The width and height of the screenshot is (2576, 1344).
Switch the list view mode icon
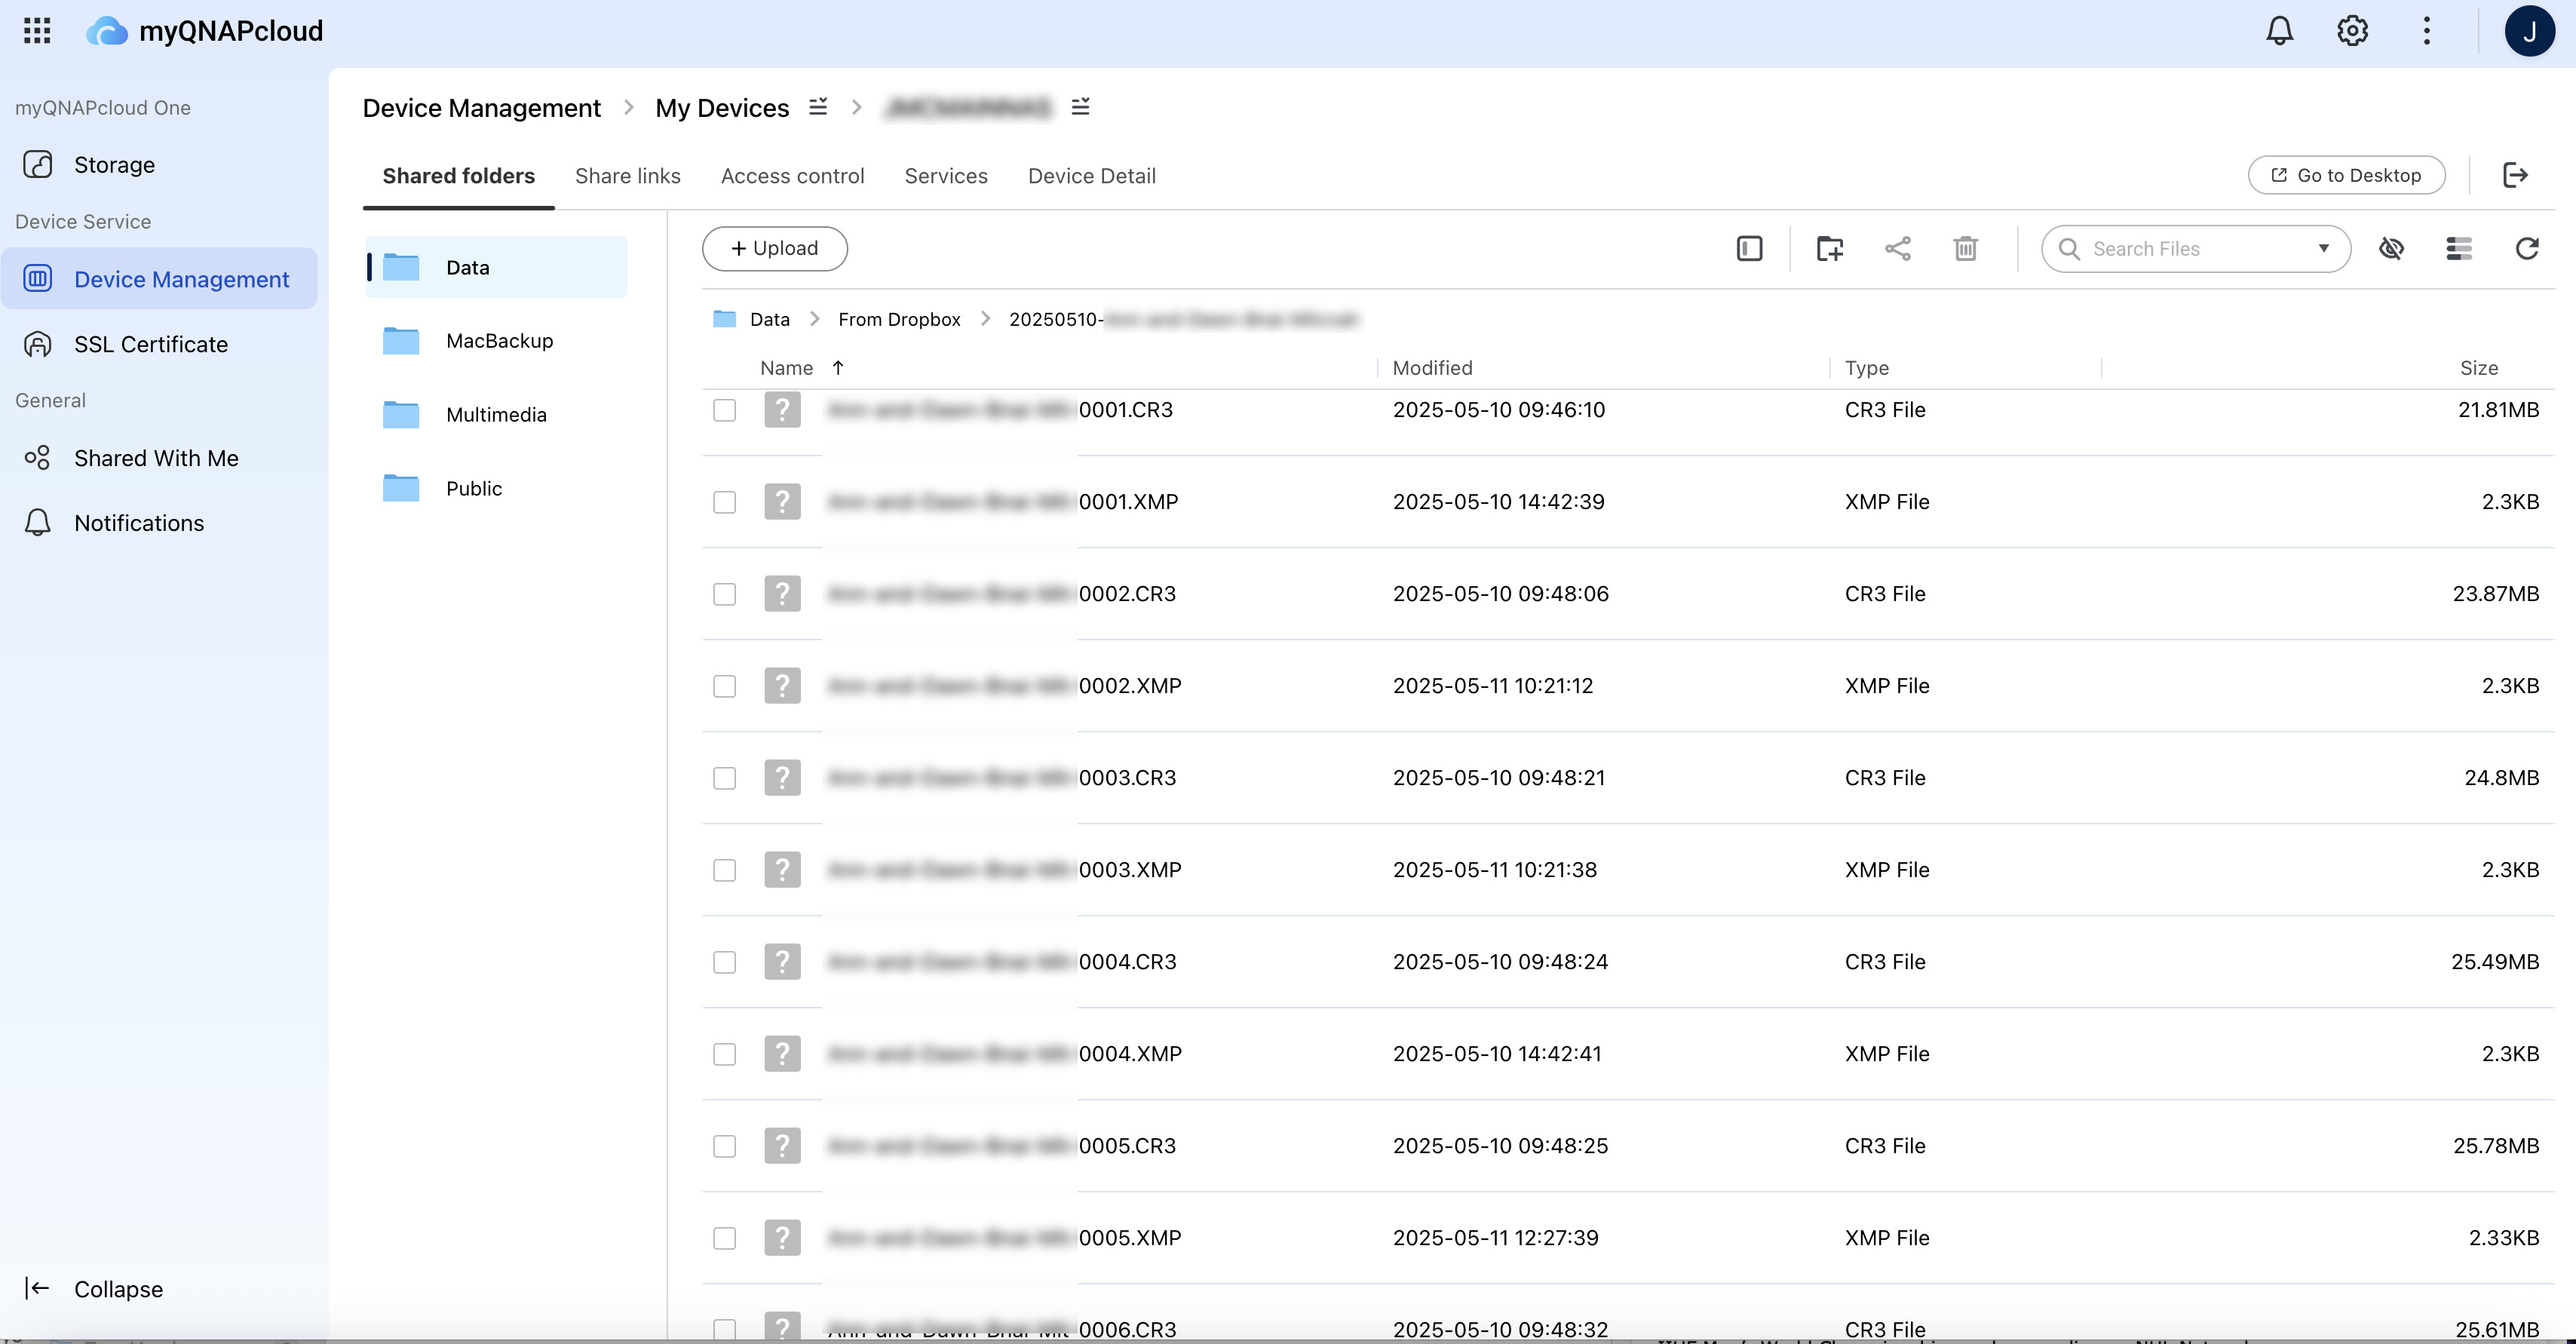2459,248
